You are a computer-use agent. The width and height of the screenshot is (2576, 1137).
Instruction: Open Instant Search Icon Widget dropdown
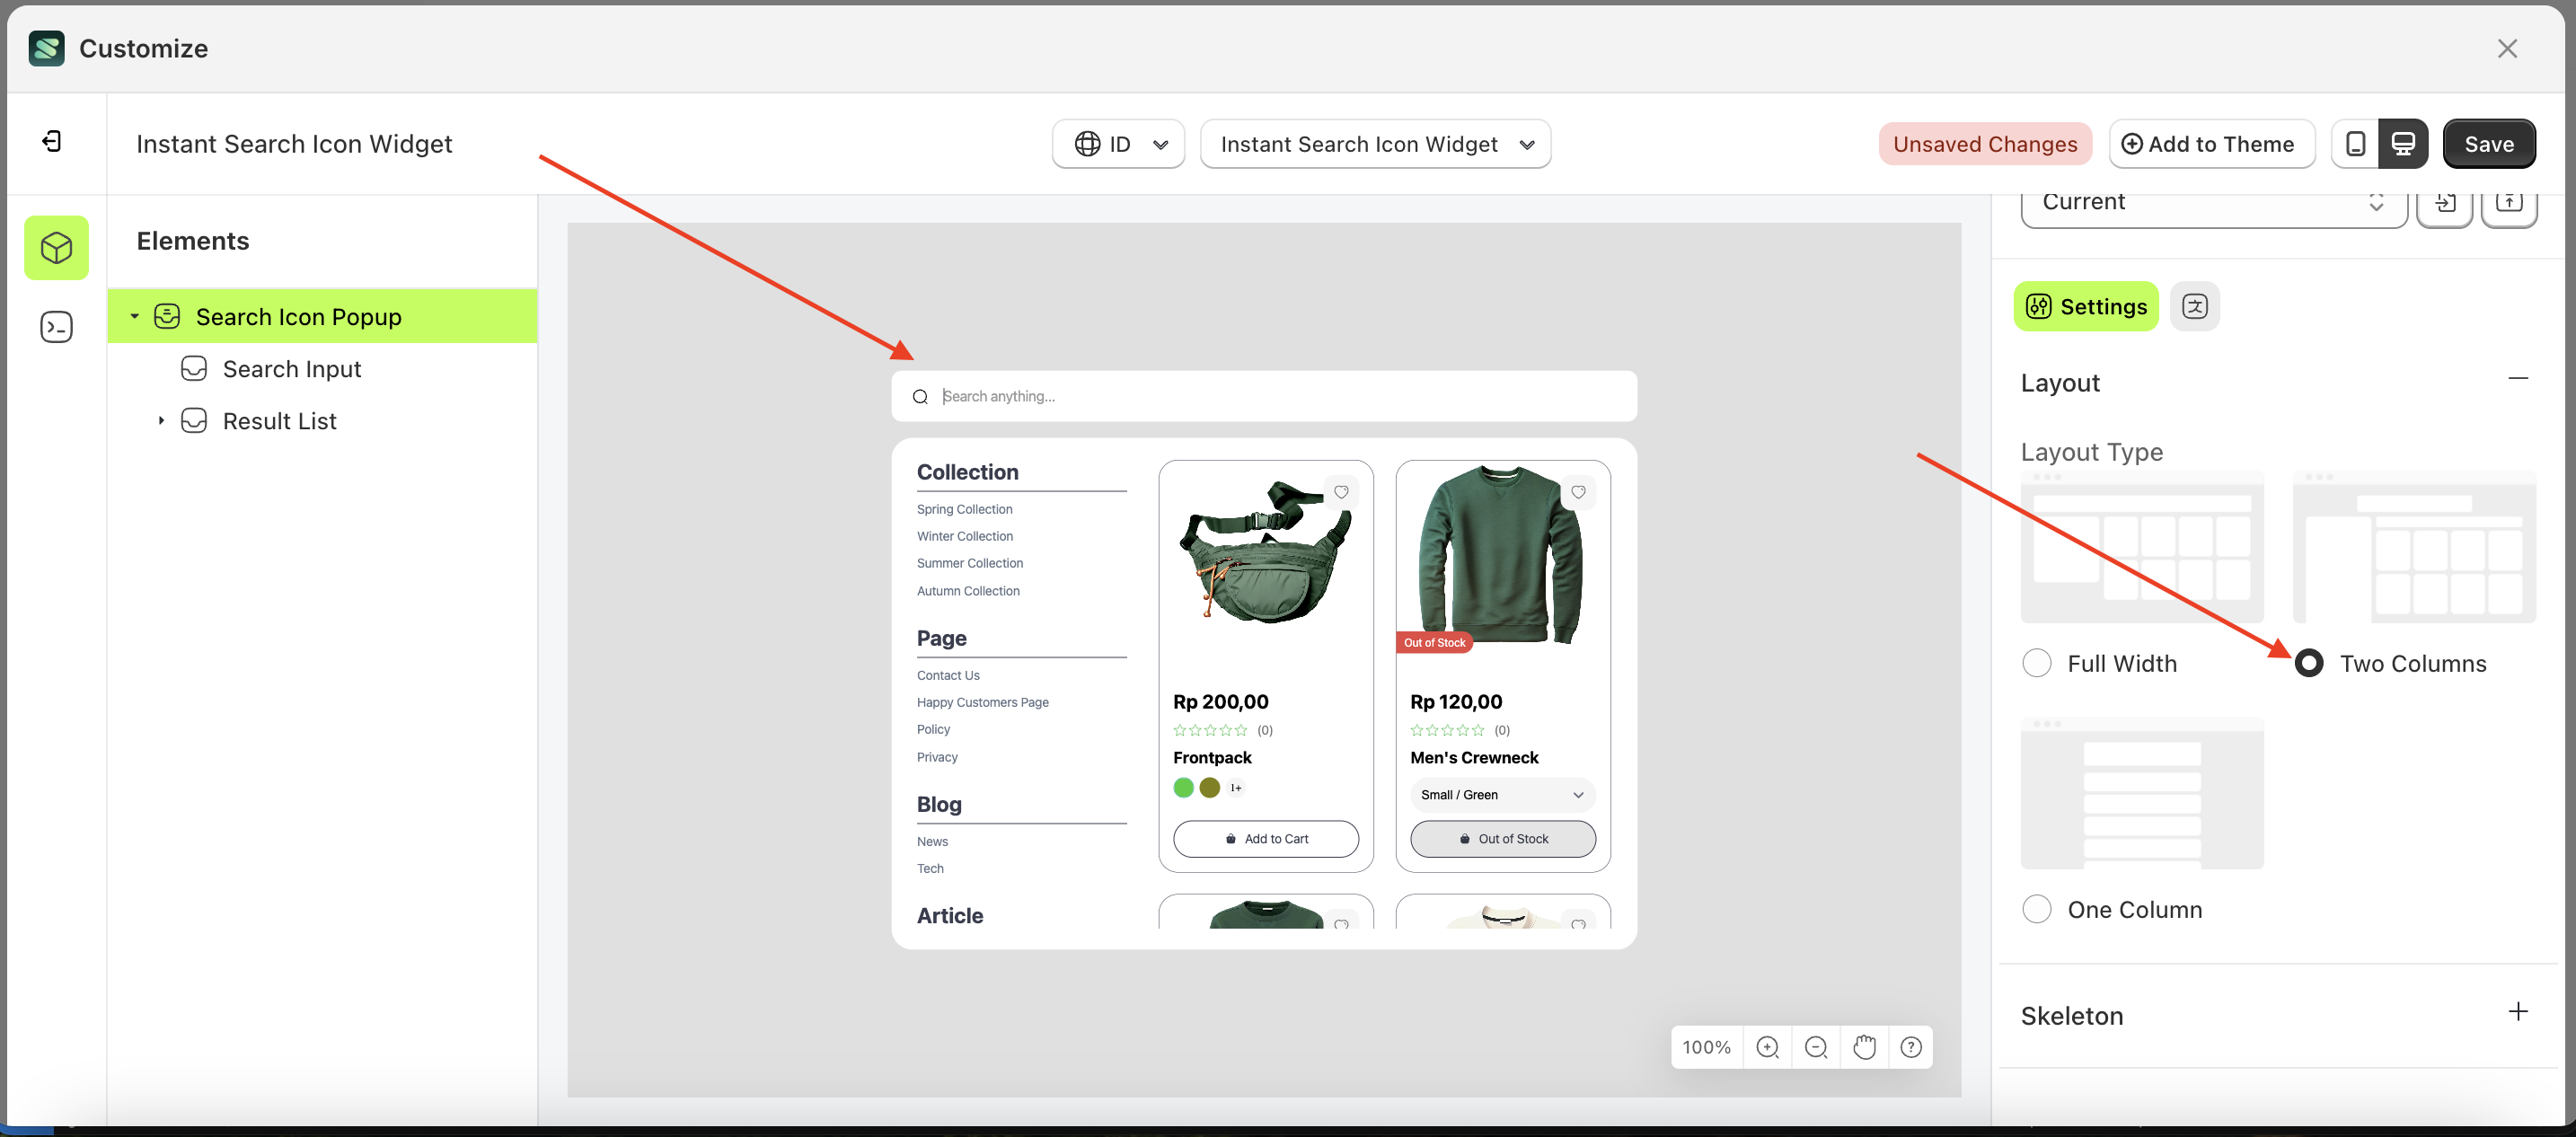tap(1375, 144)
